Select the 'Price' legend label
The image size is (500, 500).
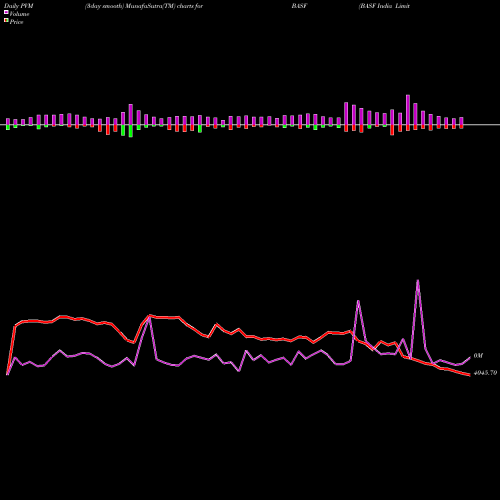pos(16,22)
